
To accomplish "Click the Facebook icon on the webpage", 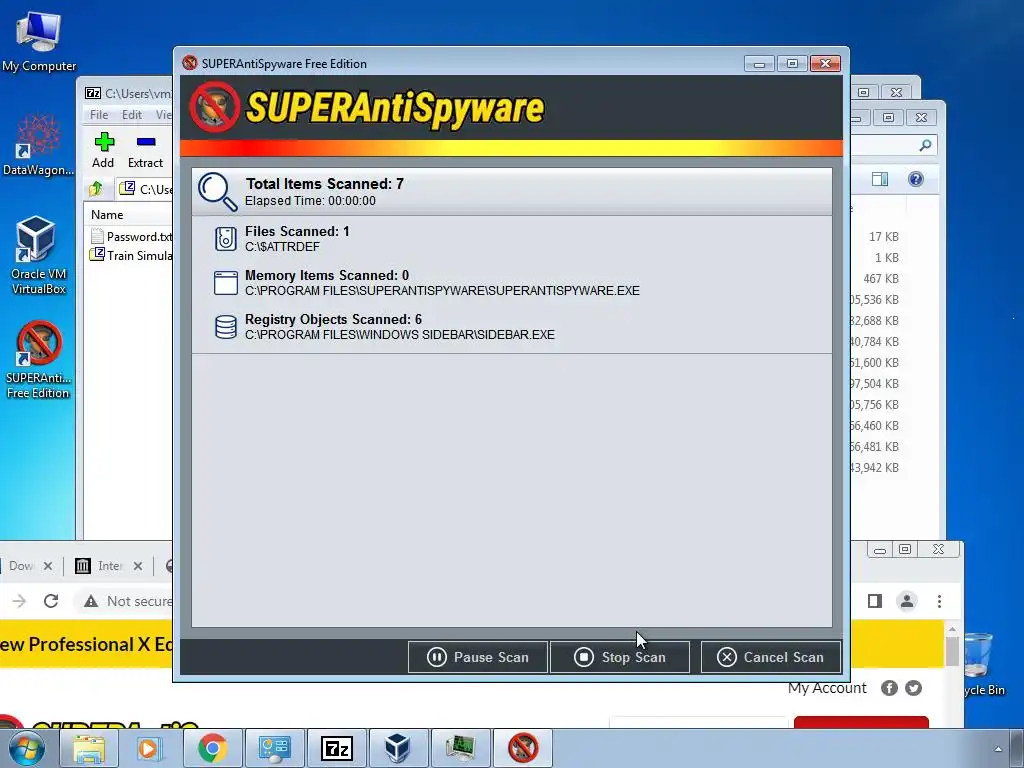I will [x=889, y=688].
